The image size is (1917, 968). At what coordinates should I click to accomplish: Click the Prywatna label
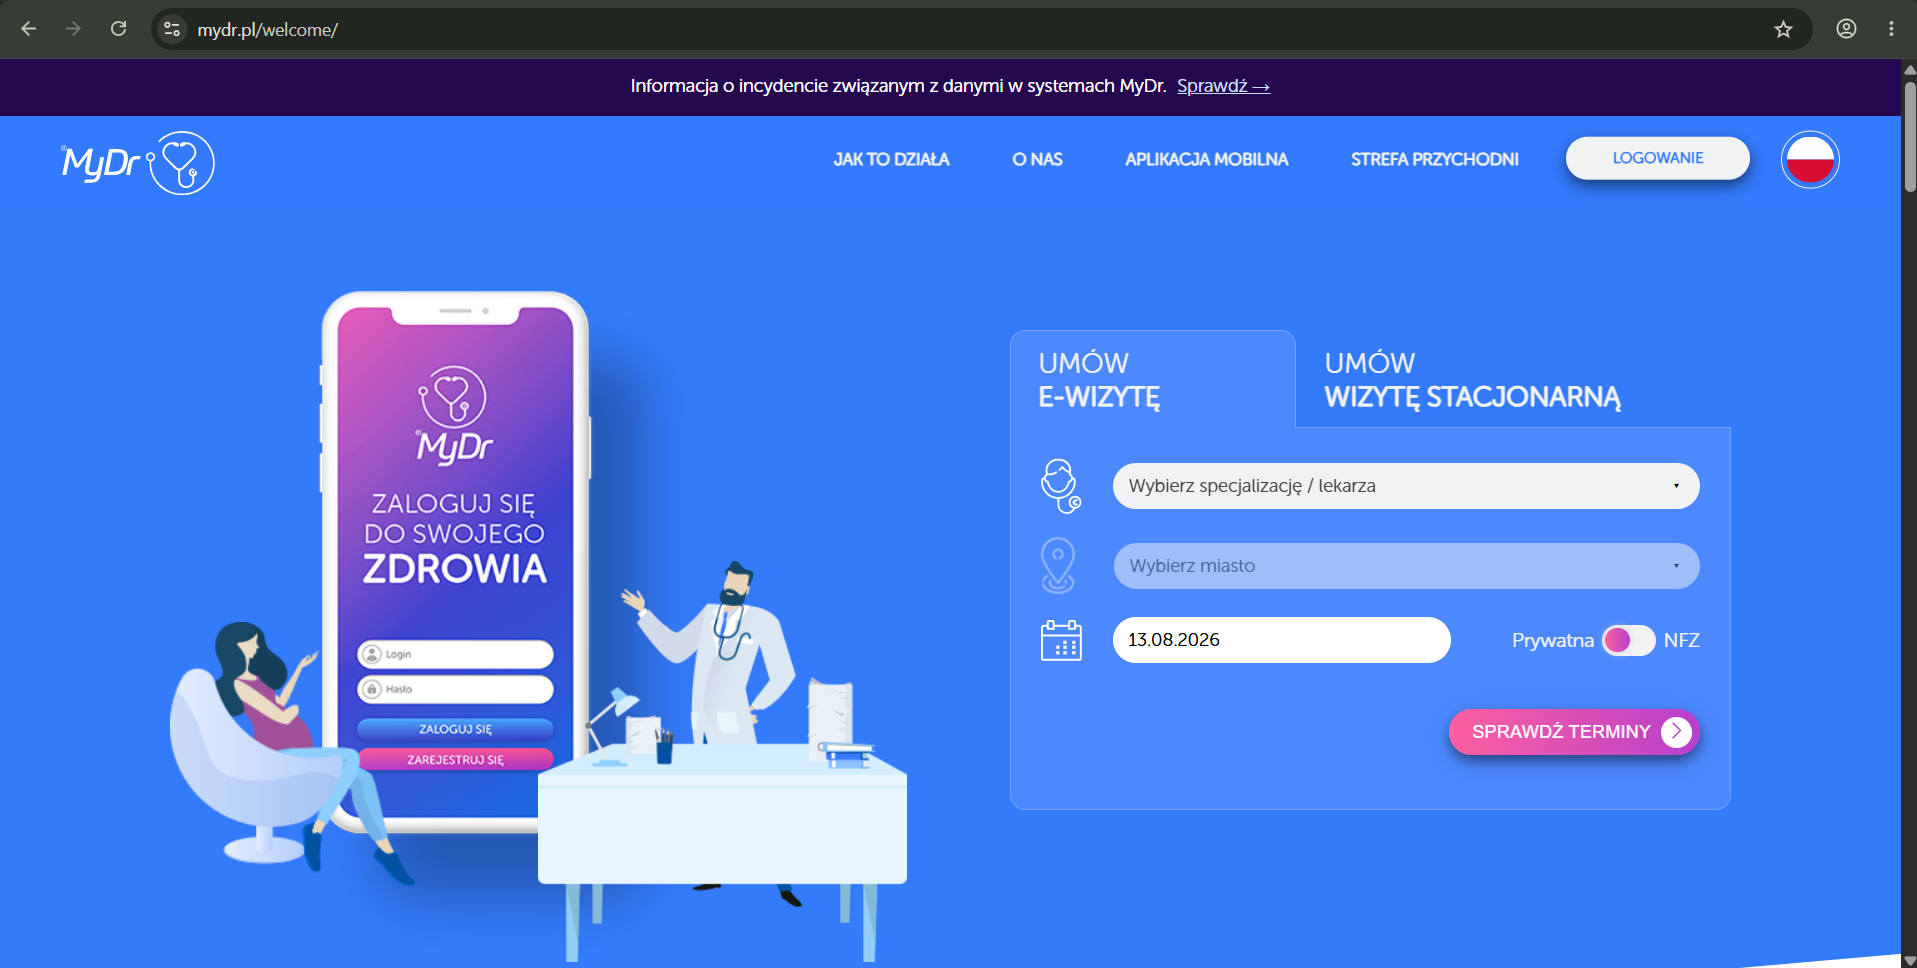[1553, 640]
